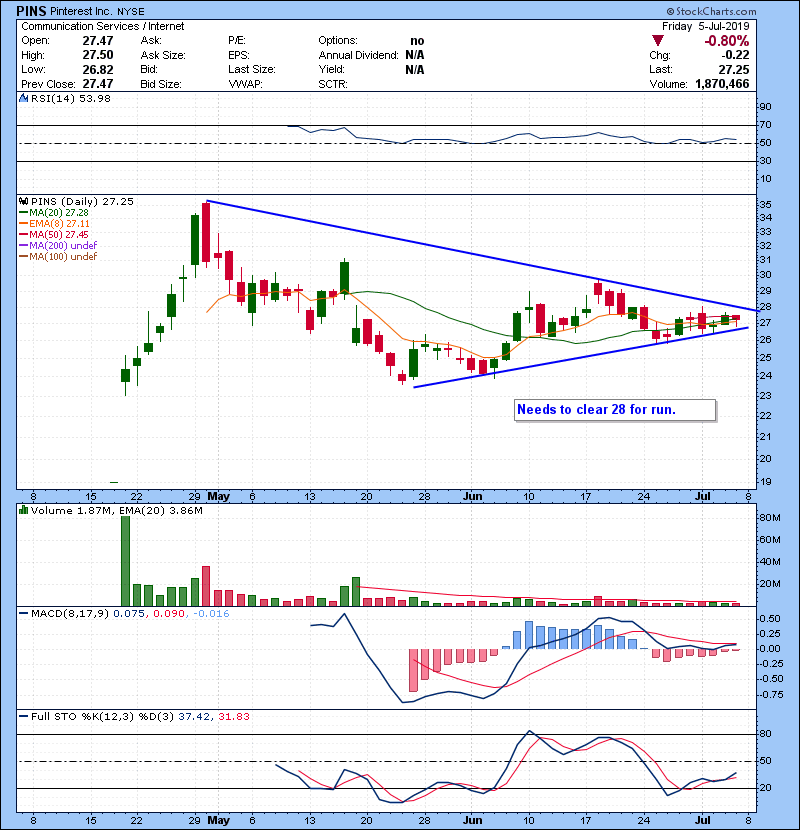The width and height of the screenshot is (800, 830).
Task: Click the 'Communication Services / Internet' sector text
Action: tap(103, 26)
